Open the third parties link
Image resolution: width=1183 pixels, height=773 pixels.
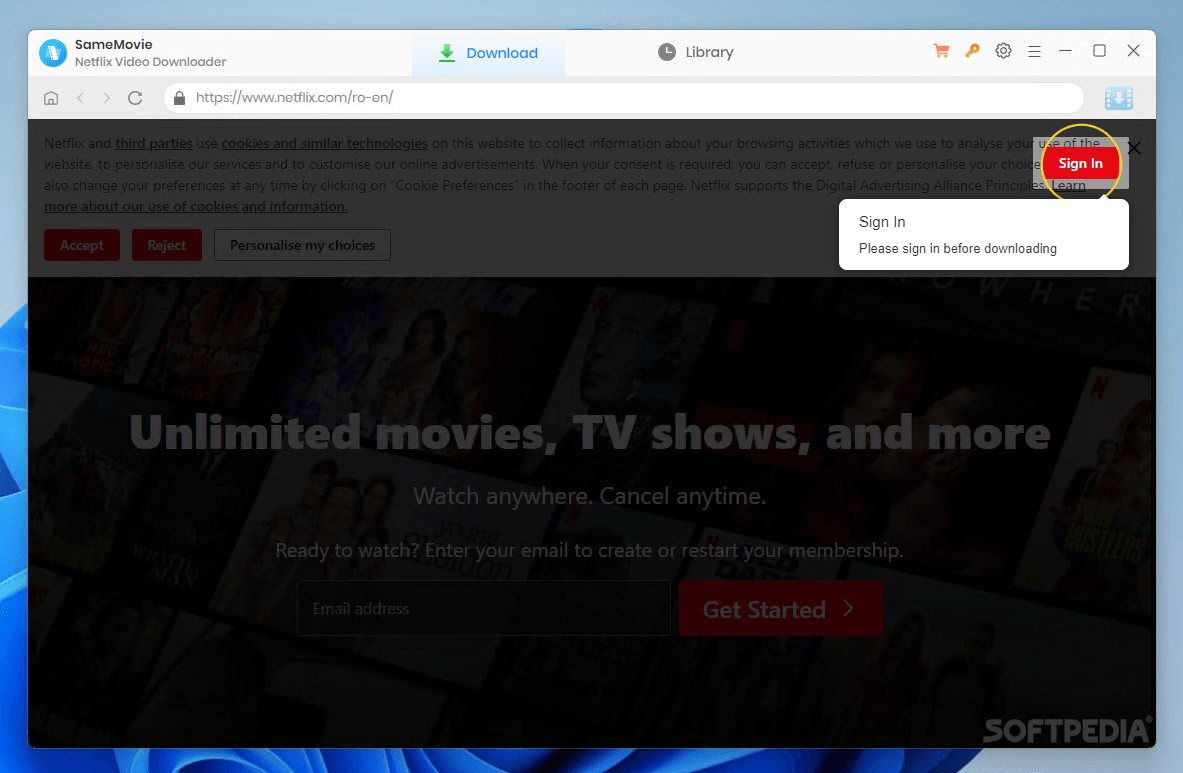(154, 143)
